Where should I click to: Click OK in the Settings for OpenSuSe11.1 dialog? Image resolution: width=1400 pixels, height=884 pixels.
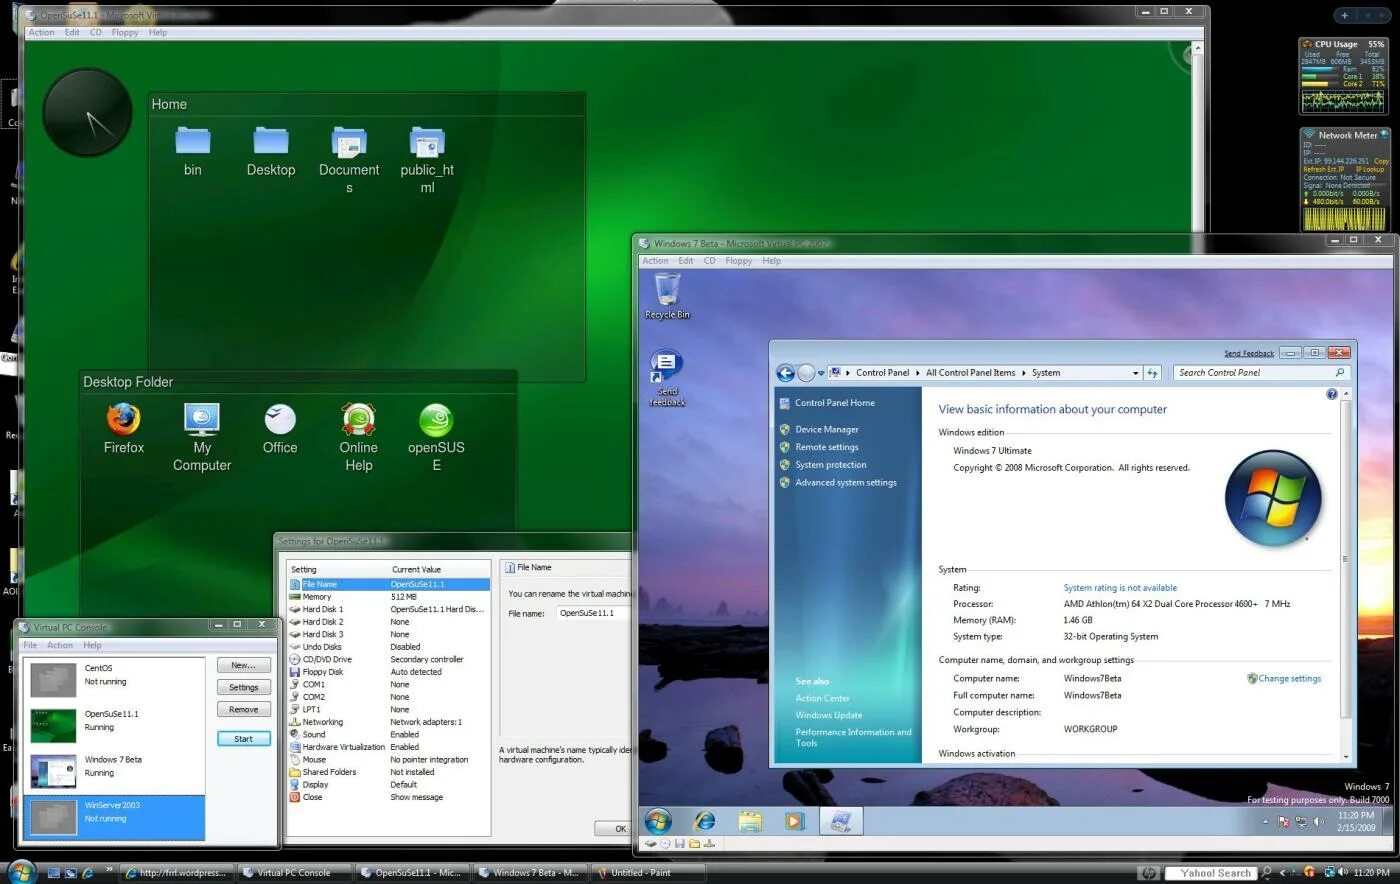tap(614, 828)
